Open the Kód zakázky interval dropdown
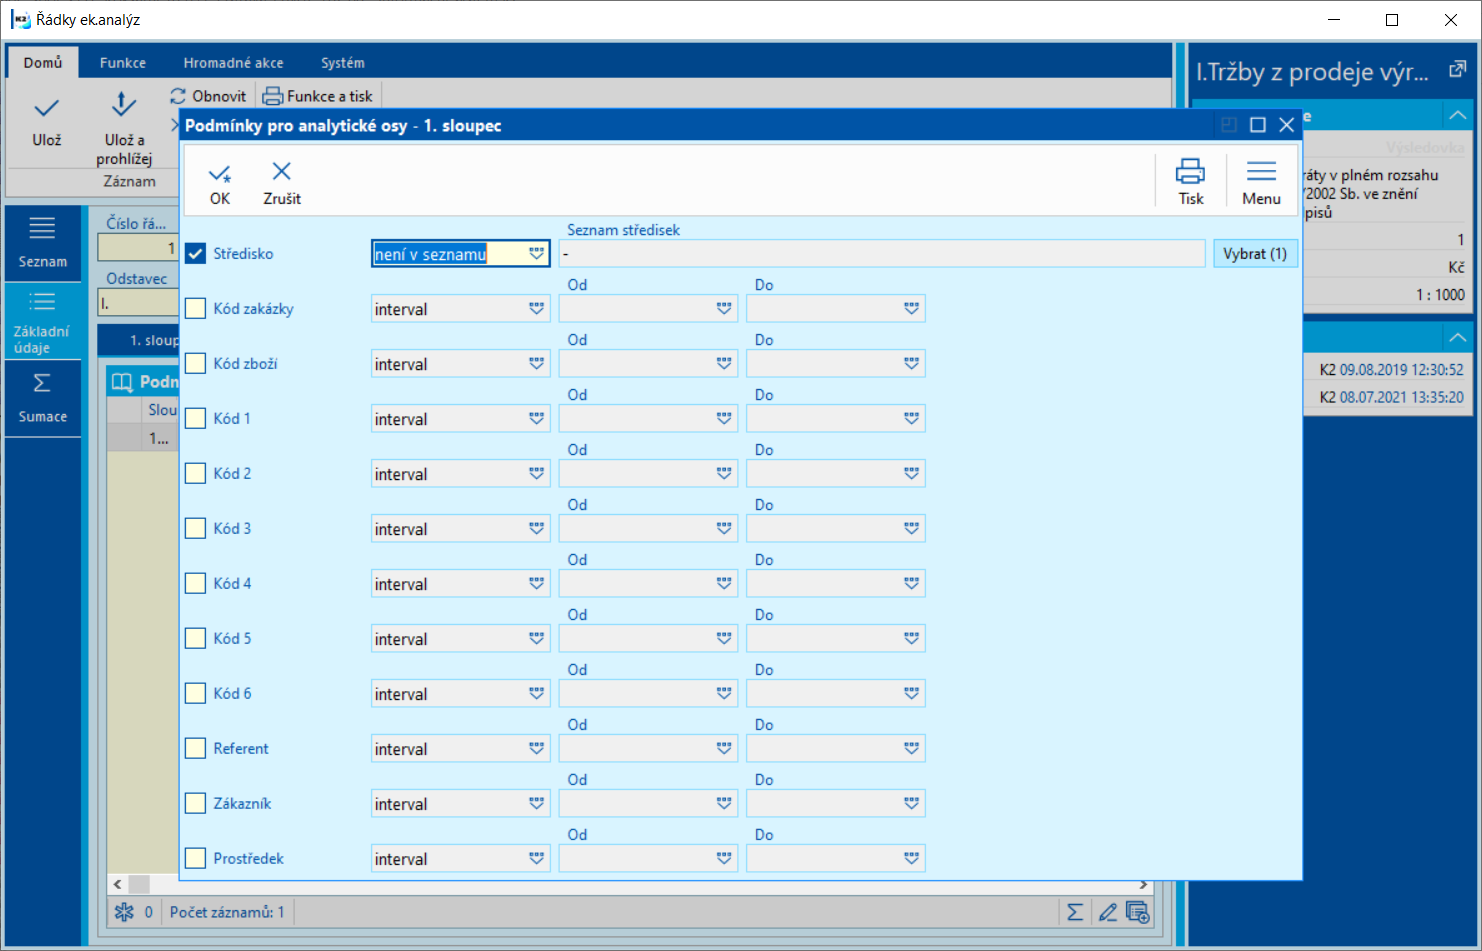 tap(537, 309)
